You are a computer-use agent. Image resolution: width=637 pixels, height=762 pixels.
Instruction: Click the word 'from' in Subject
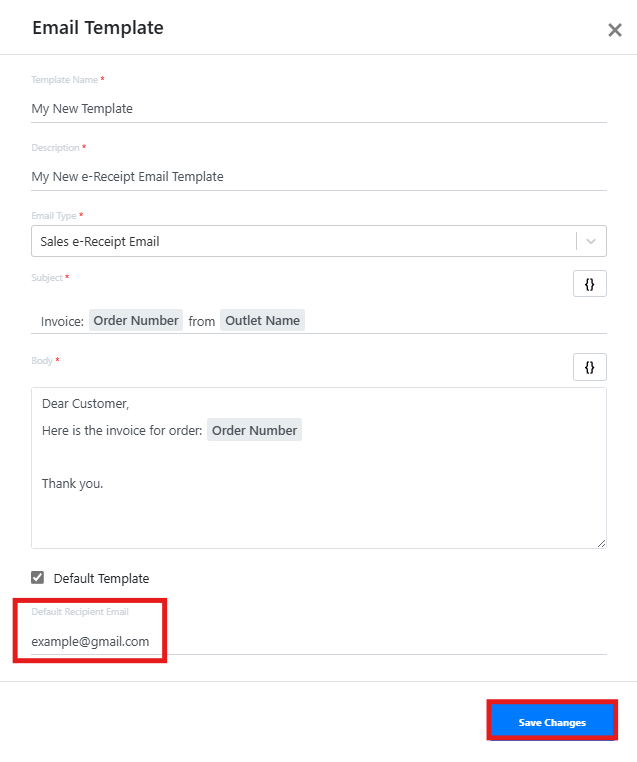(x=202, y=322)
